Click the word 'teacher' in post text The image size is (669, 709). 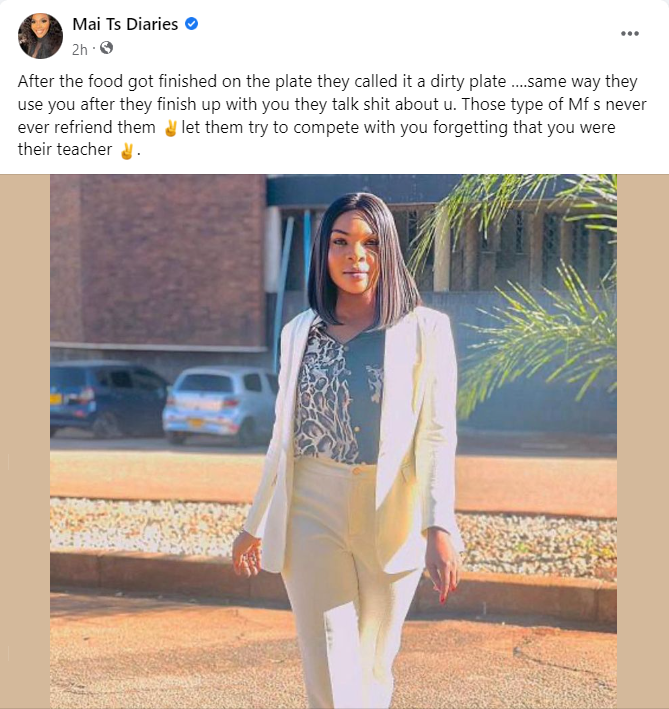coord(86,150)
